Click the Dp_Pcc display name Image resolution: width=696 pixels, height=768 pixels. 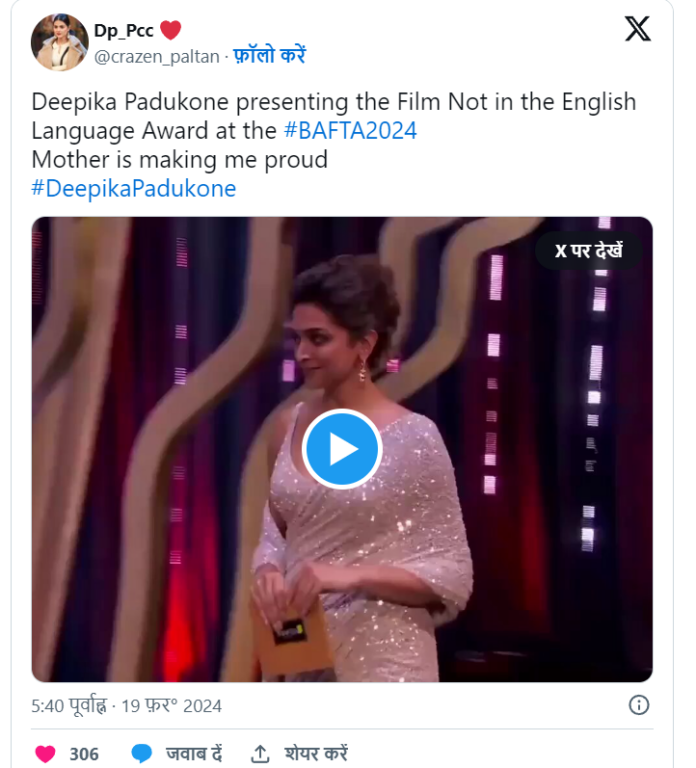pyautogui.click(x=123, y=31)
